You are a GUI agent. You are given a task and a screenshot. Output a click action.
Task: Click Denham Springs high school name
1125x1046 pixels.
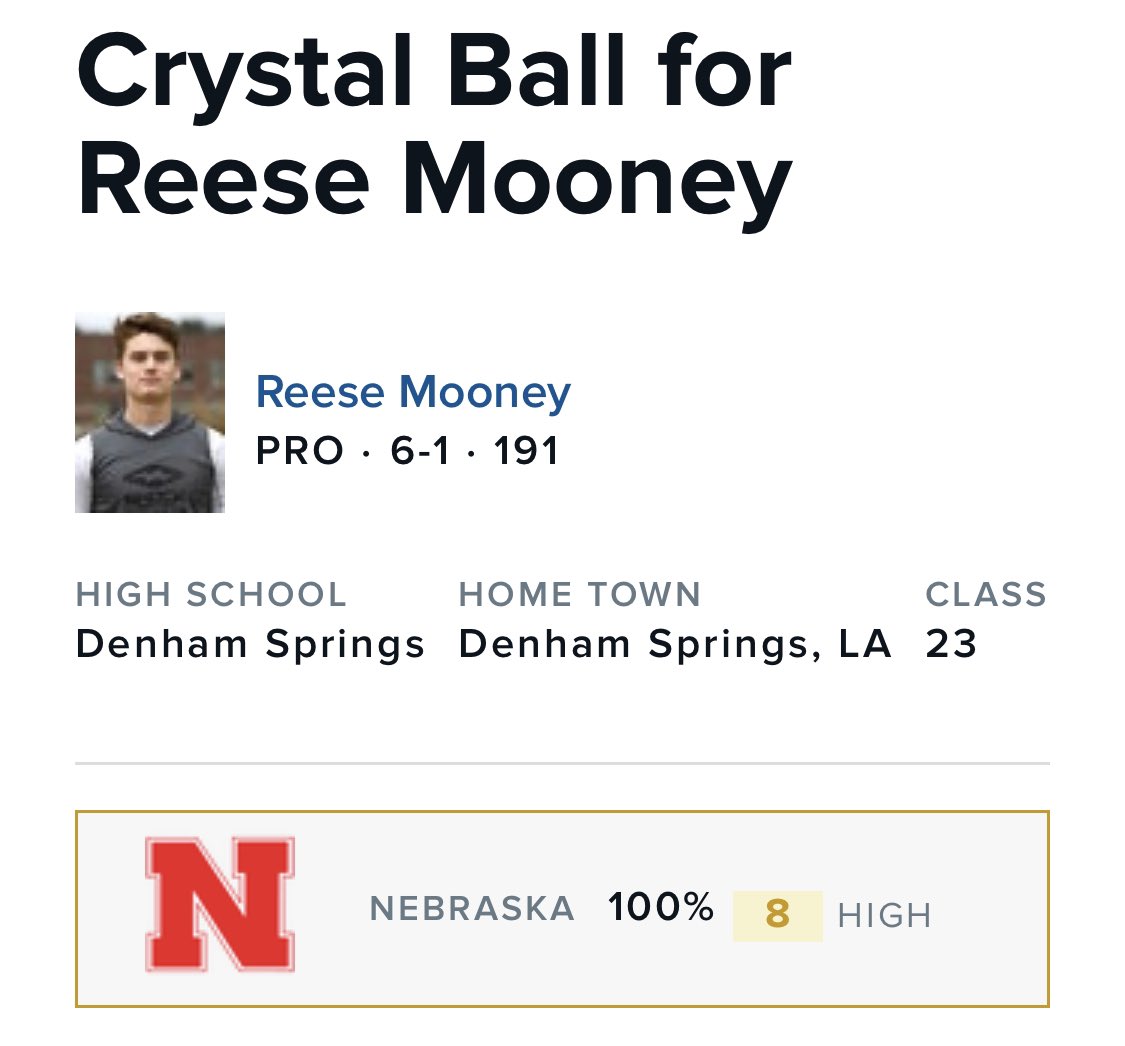click(250, 644)
